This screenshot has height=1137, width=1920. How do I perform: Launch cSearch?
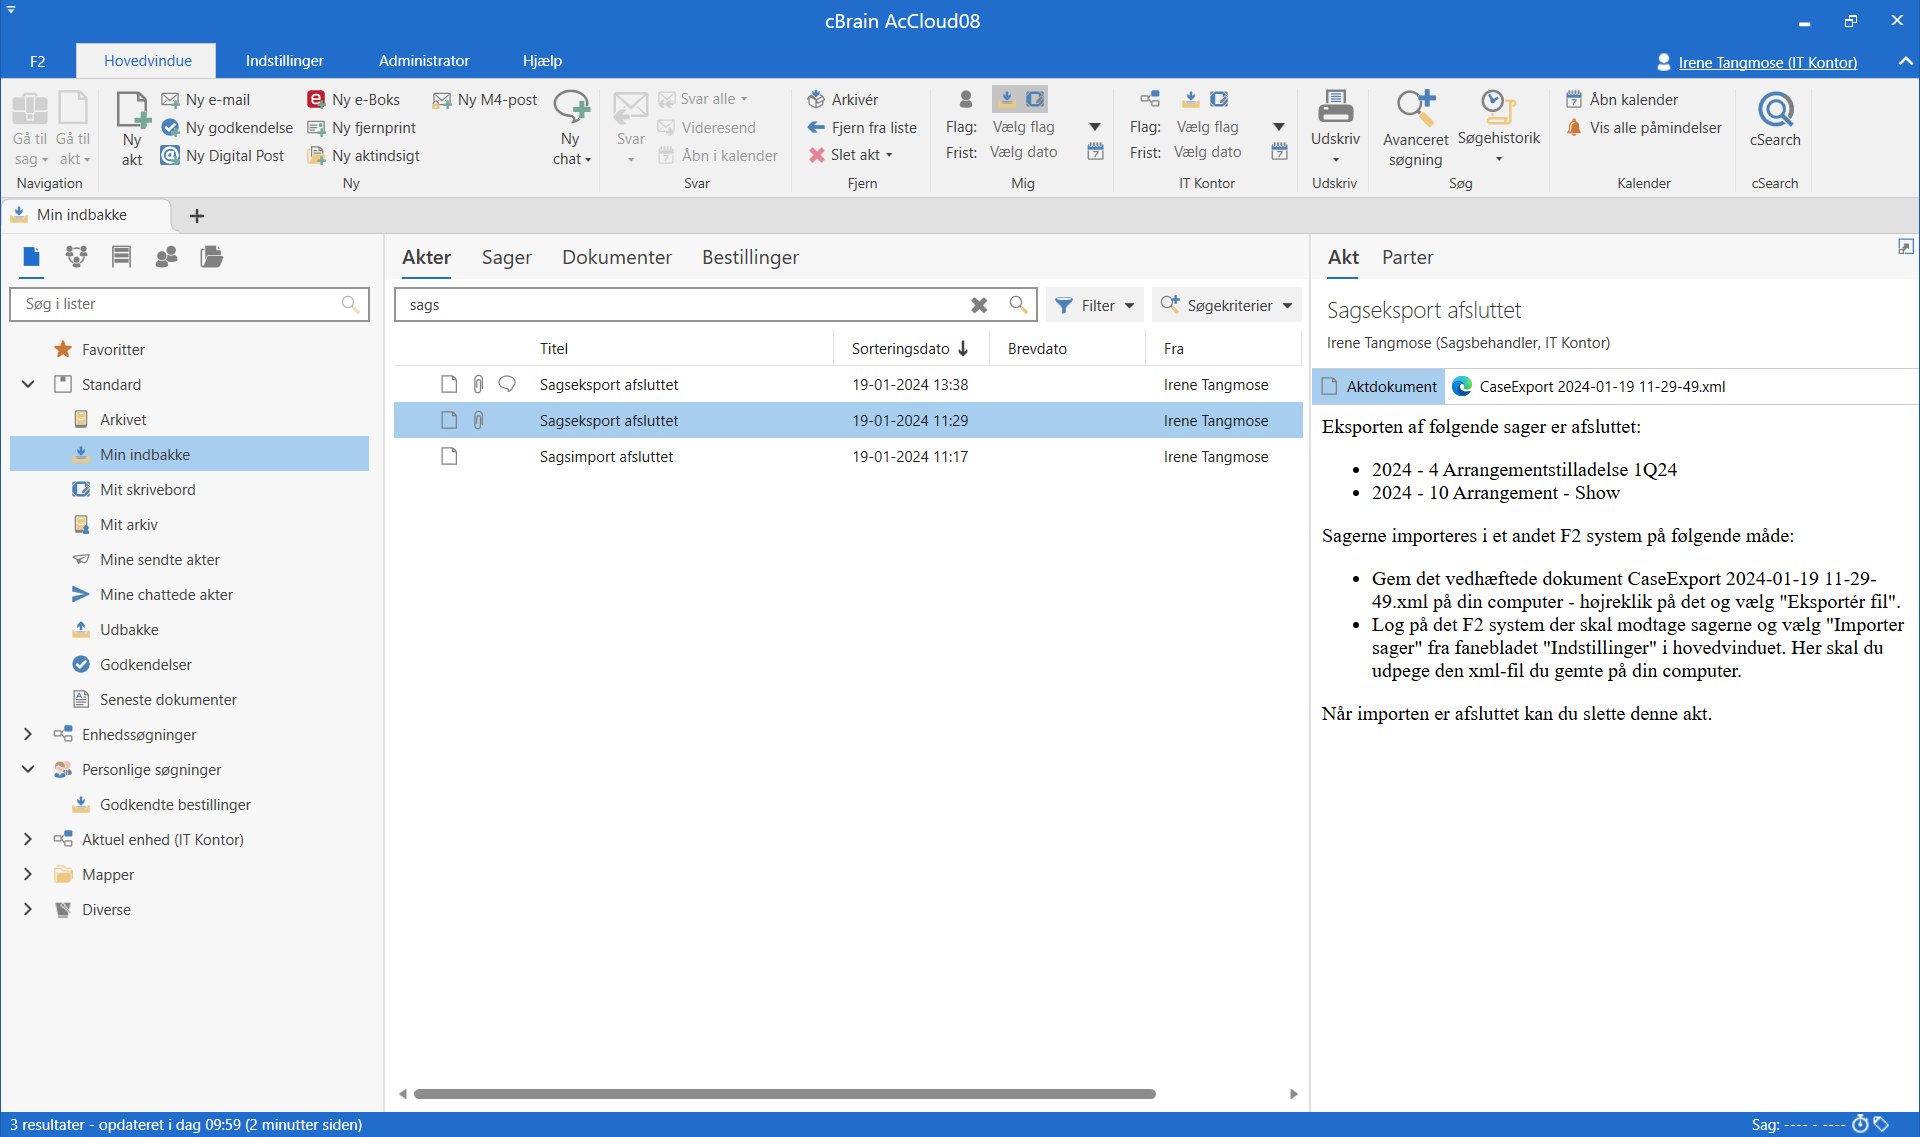(x=1775, y=120)
